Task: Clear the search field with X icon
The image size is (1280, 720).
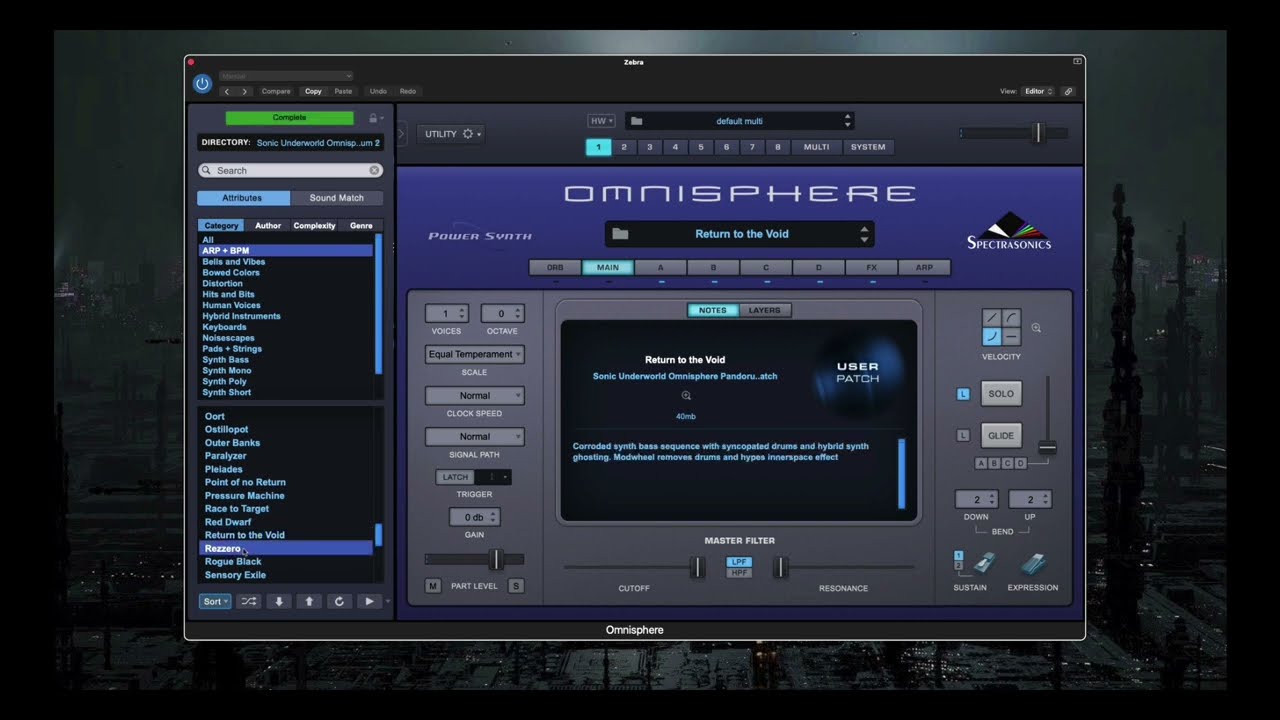Action: point(374,171)
